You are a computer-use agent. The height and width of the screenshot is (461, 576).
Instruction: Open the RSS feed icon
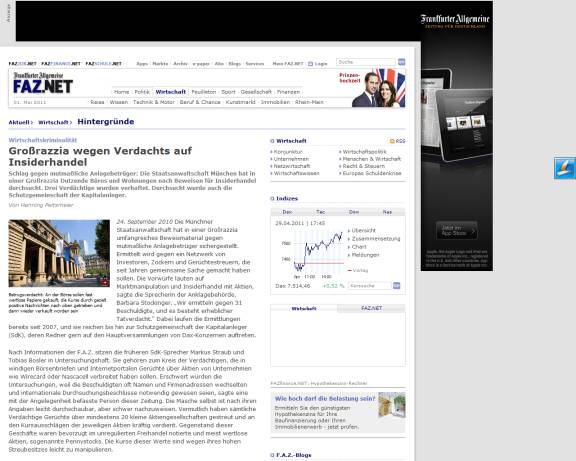tap(392, 141)
